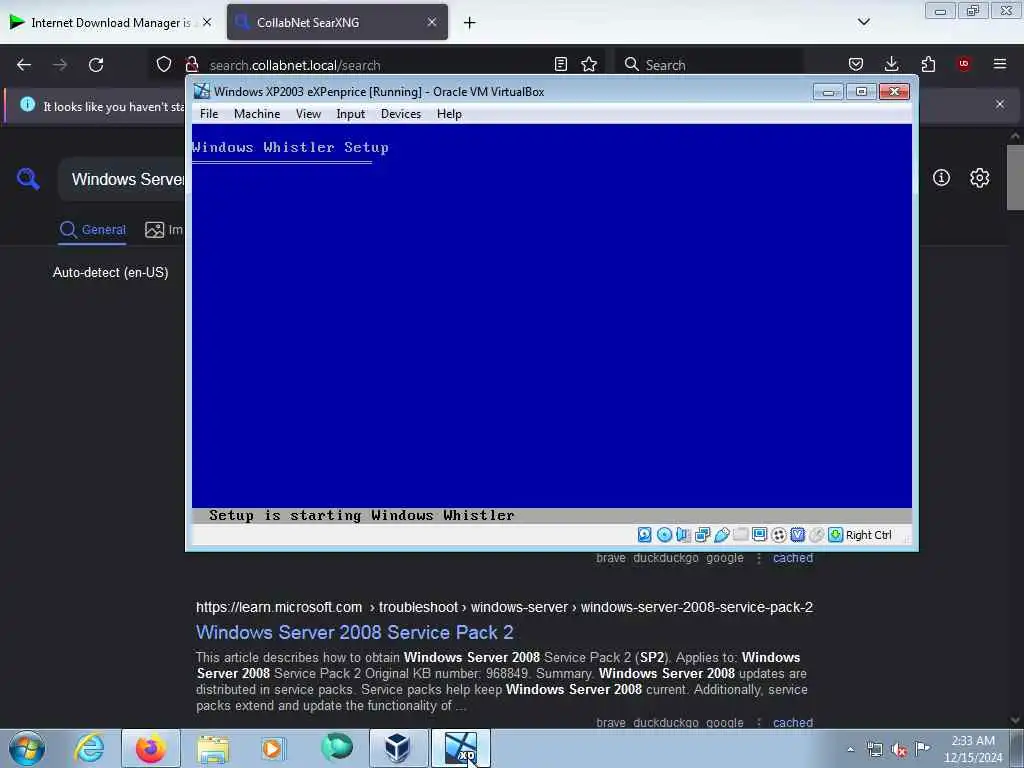
Task: Open the View menu in VirtualBox
Action: click(x=308, y=114)
